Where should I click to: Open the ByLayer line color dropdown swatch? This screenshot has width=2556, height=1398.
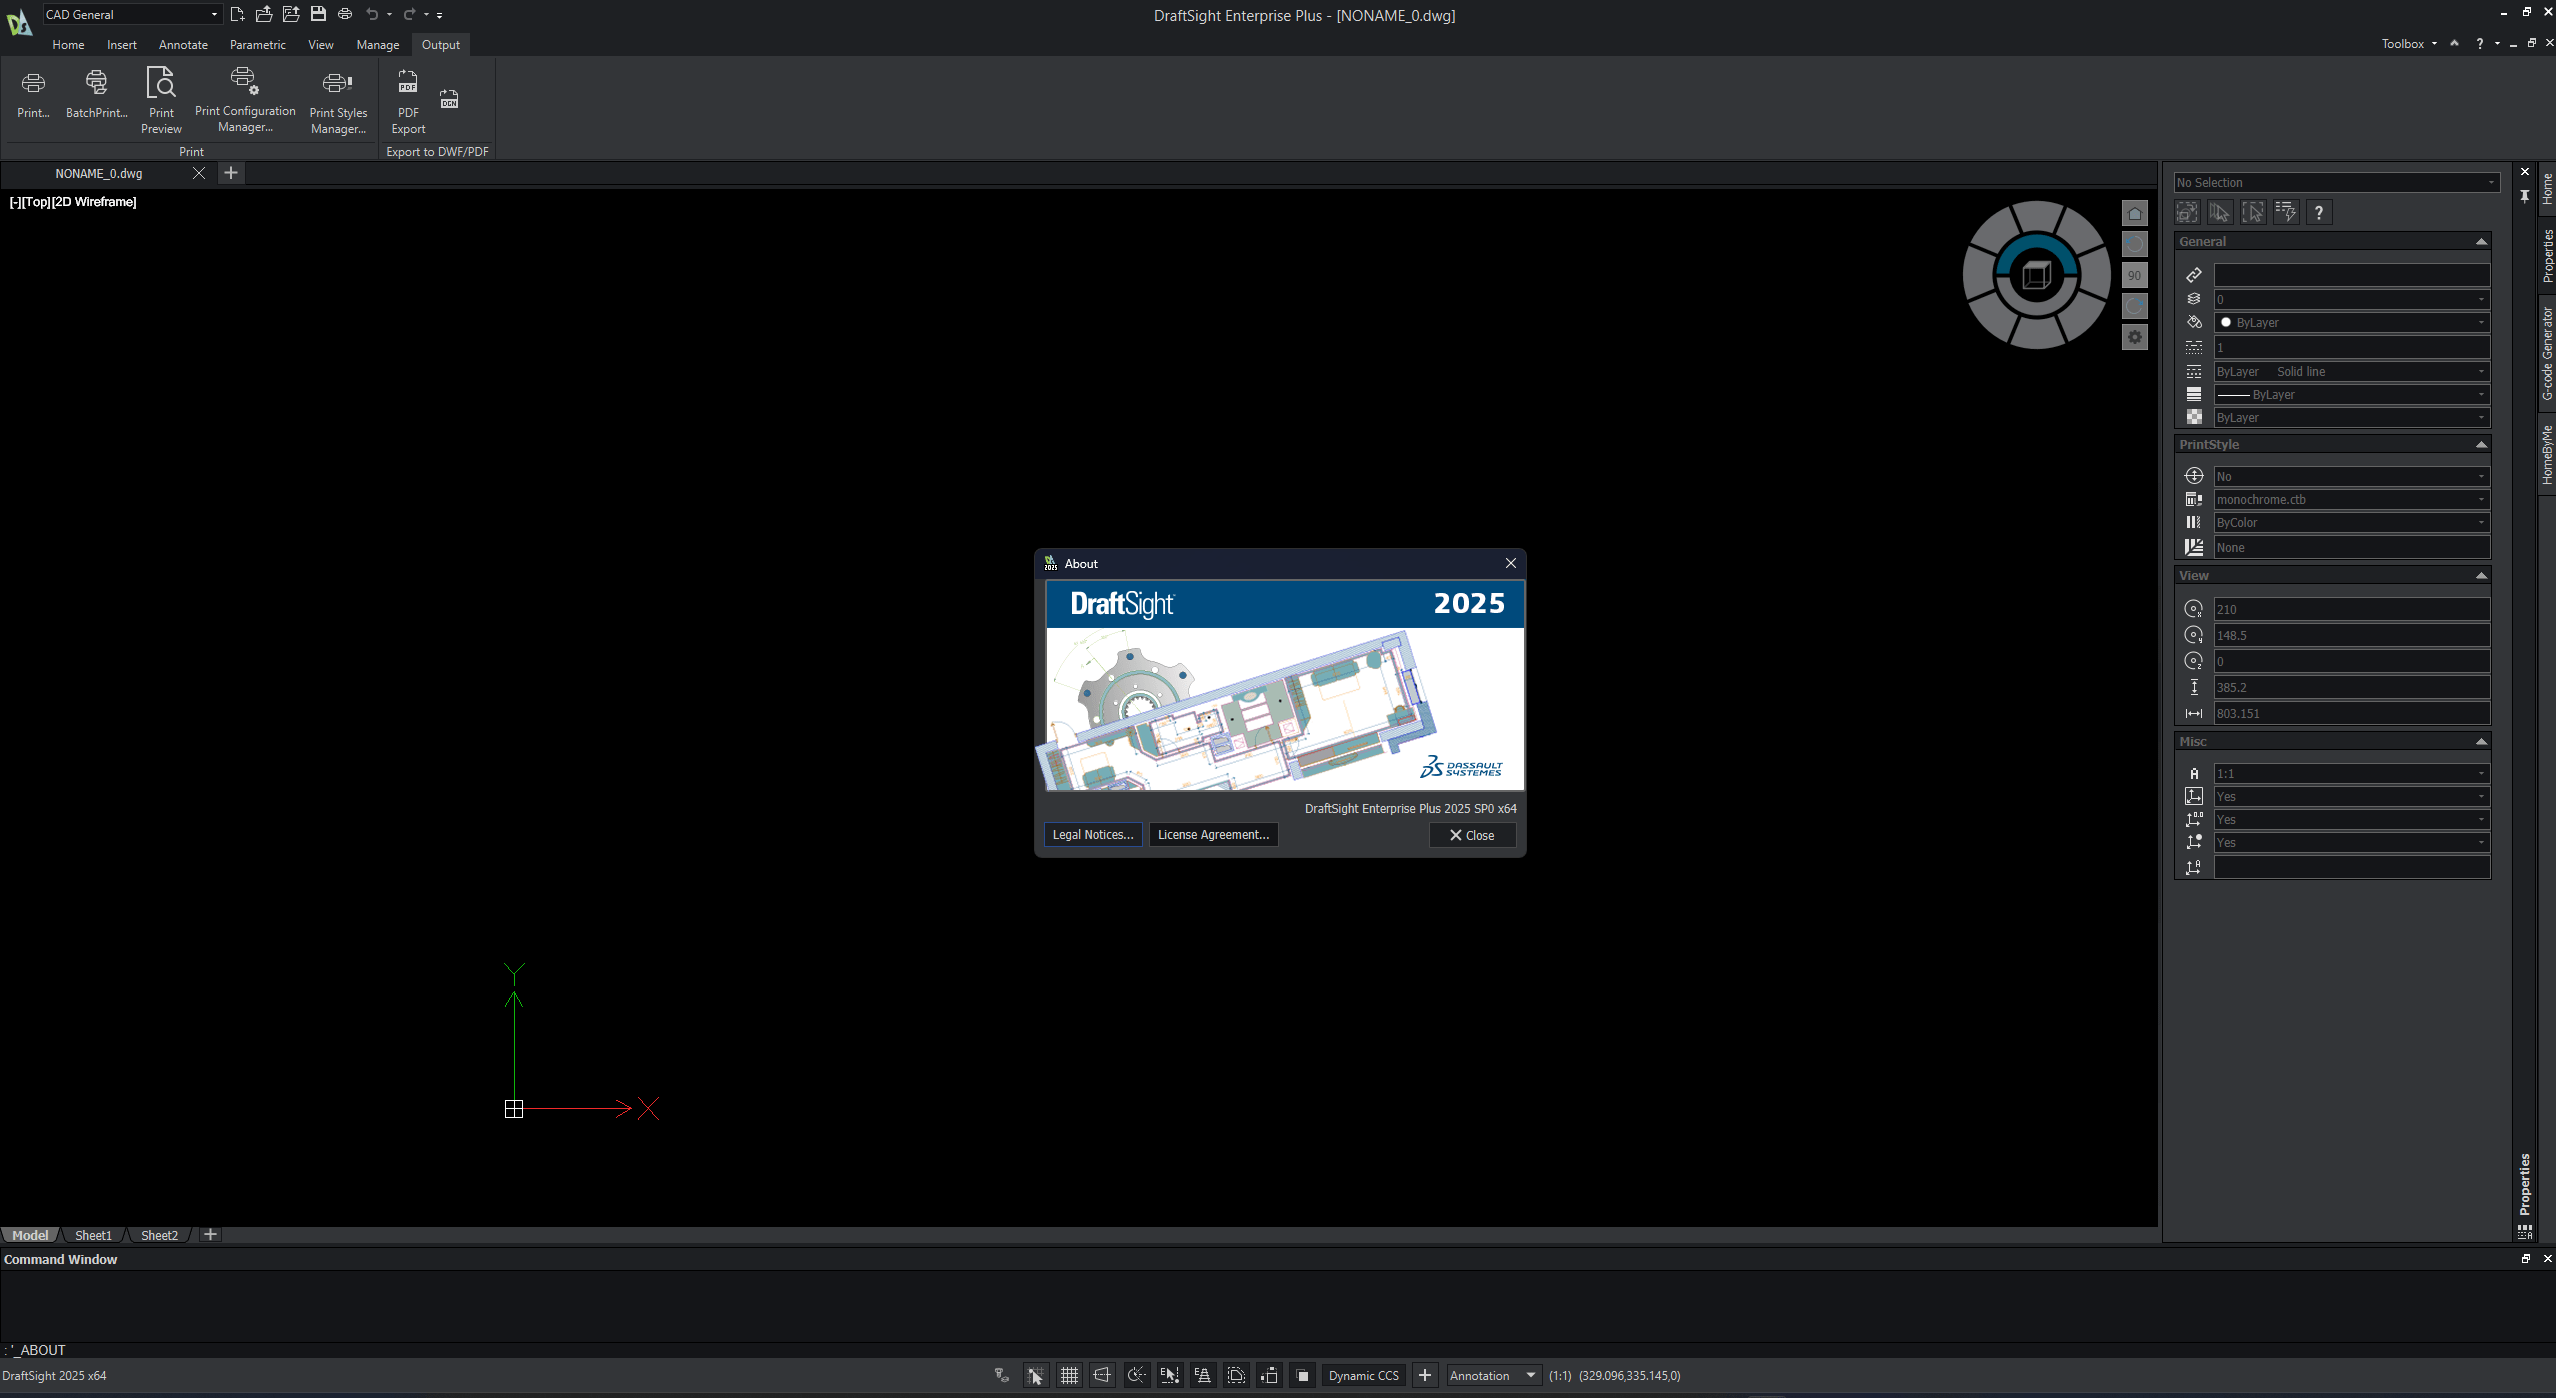(2351, 322)
